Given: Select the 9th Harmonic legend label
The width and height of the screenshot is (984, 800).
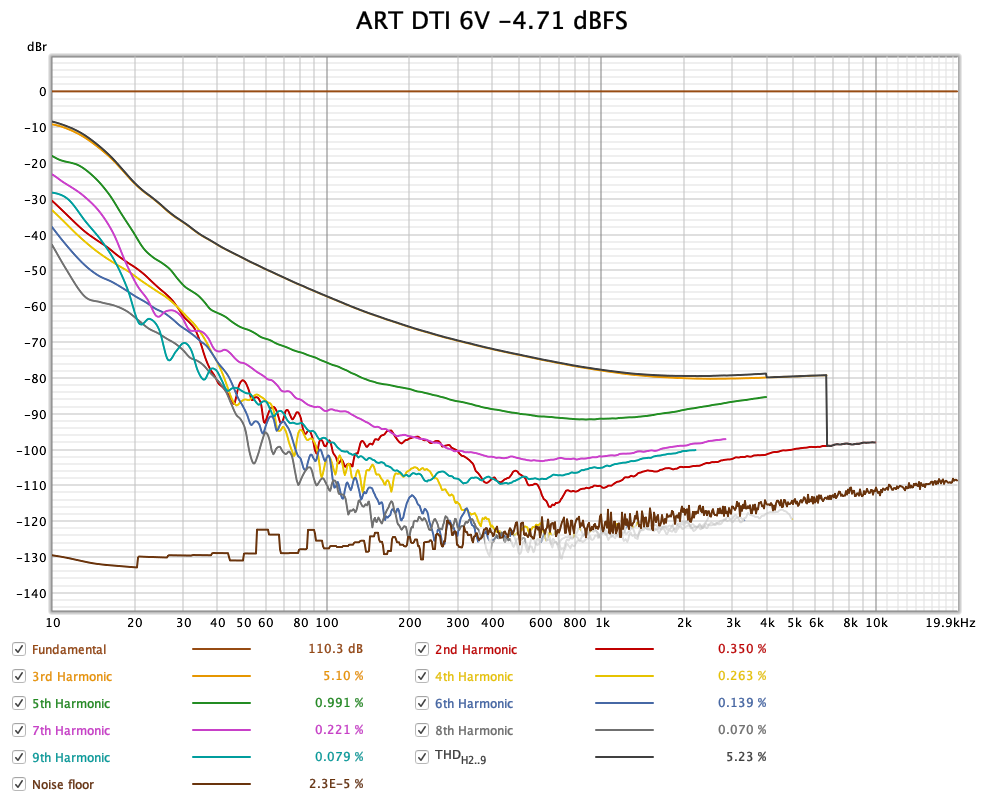Looking at the screenshot, I should point(71,758).
